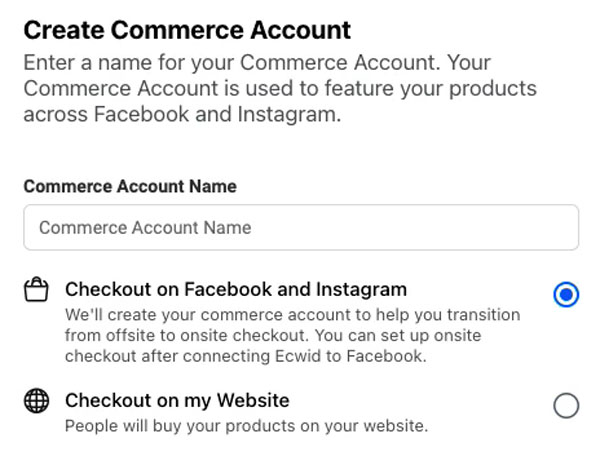Click the shopping bag icon
This screenshot has height=456, width=600.
[x=36, y=290]
